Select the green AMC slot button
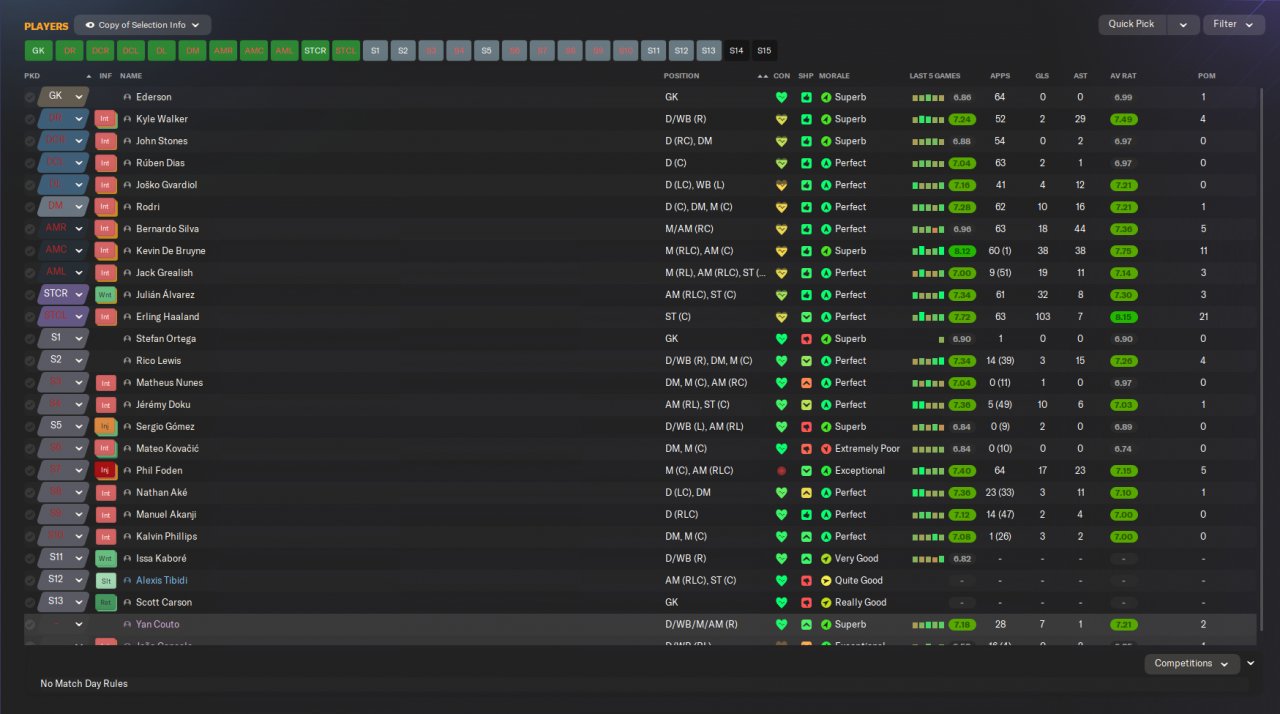The height and width of the screenshot is (714, 1280). [254, 51]
